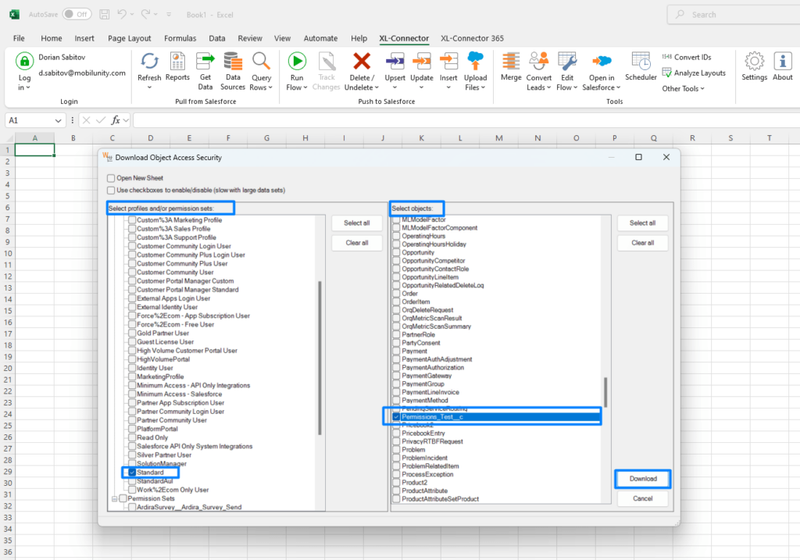Viewport: 800px width, 560px height.
Task: Click the Upload Files cloud icon
Action: 476,61
